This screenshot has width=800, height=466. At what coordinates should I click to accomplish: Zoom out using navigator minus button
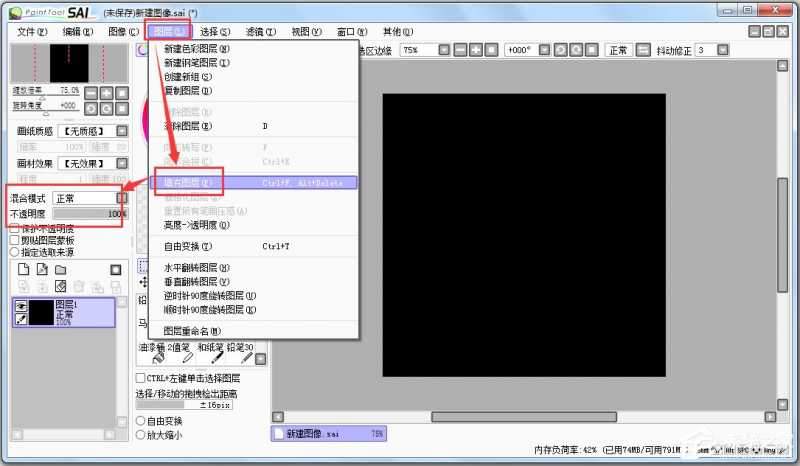click(x=91, y=93)
